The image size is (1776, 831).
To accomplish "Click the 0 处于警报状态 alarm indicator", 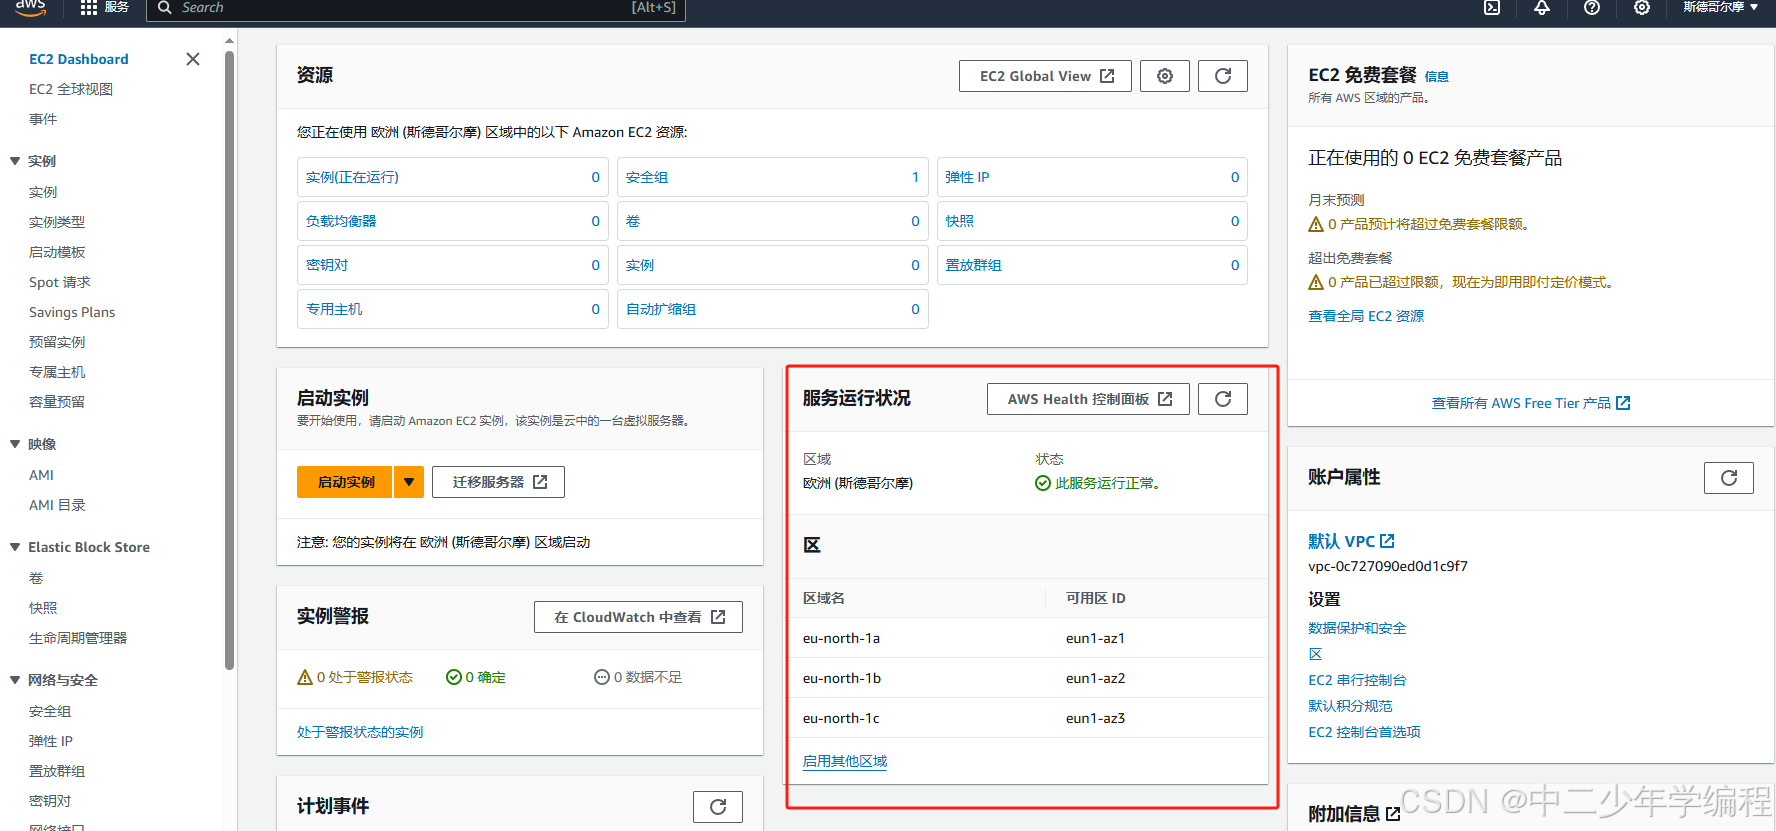I will (x=355, y=677).
